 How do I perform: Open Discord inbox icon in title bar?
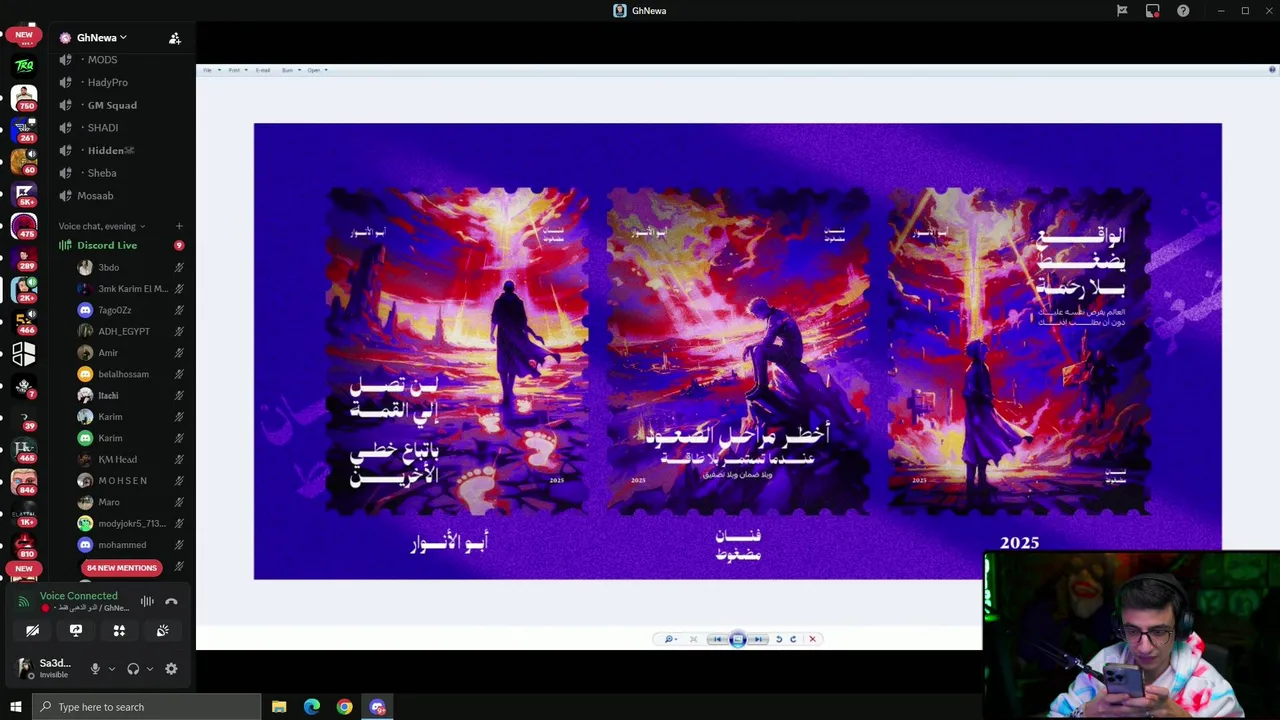pyautogui.click(x=1153, y=11)
